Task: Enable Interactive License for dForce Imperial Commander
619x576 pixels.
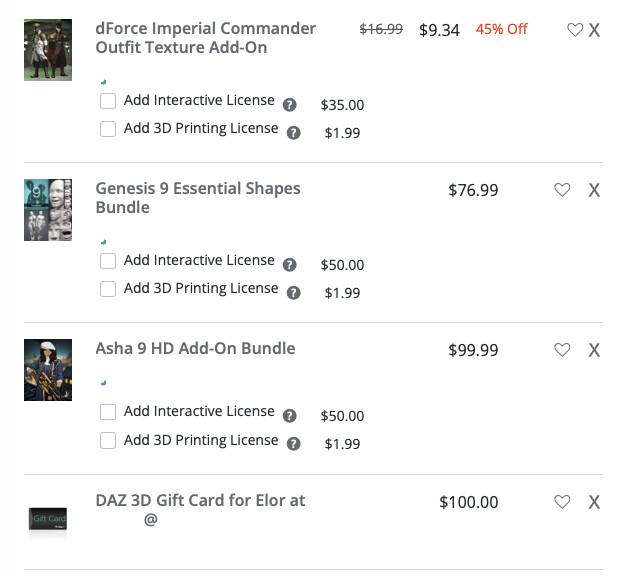Action: [108, 101]
